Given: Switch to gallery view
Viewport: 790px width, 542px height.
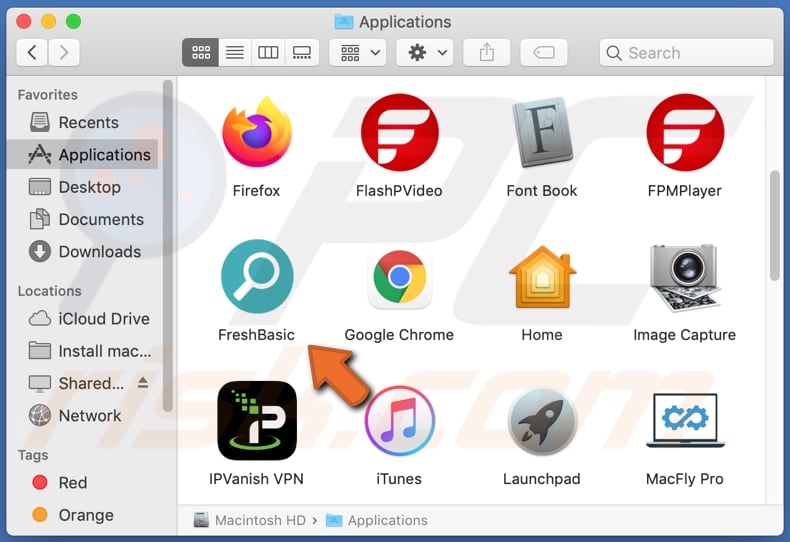Looking at the screenshot, I should click(302, 52).
